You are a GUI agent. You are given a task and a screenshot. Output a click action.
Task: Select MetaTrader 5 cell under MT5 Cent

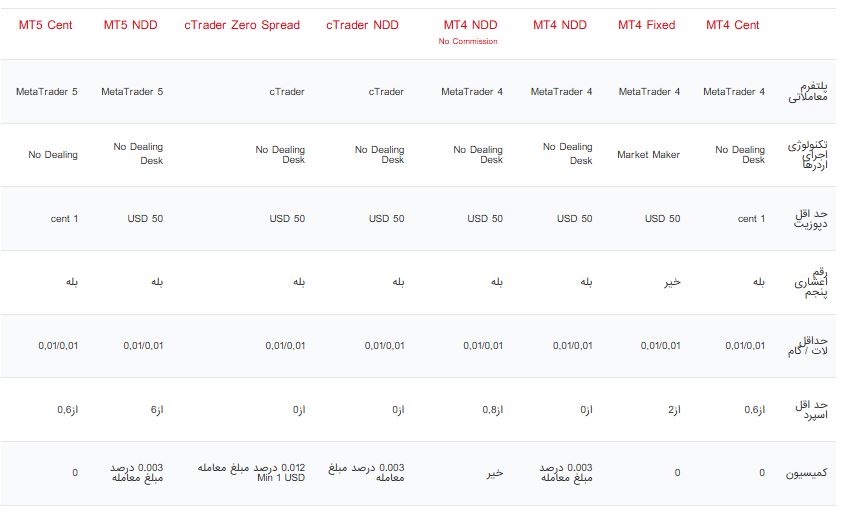(47, 92)
